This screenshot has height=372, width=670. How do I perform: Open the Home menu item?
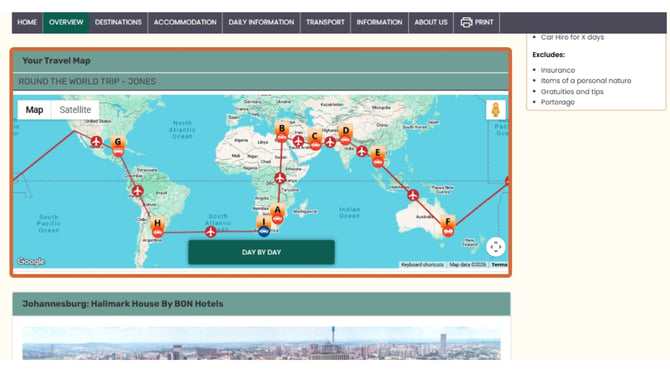pos(27,22)
